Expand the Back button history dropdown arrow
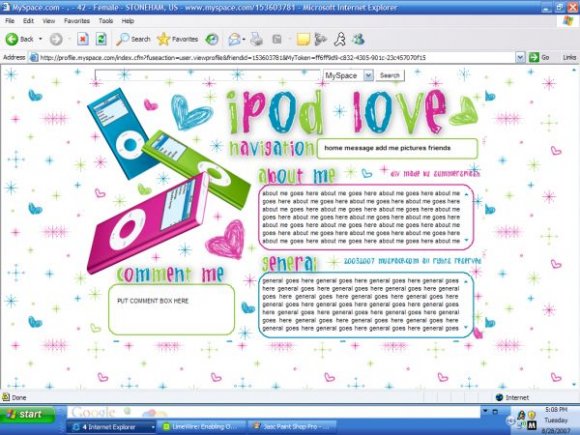Image resolution: width=580 pixels, height=435 pixels. pos(40,39)
